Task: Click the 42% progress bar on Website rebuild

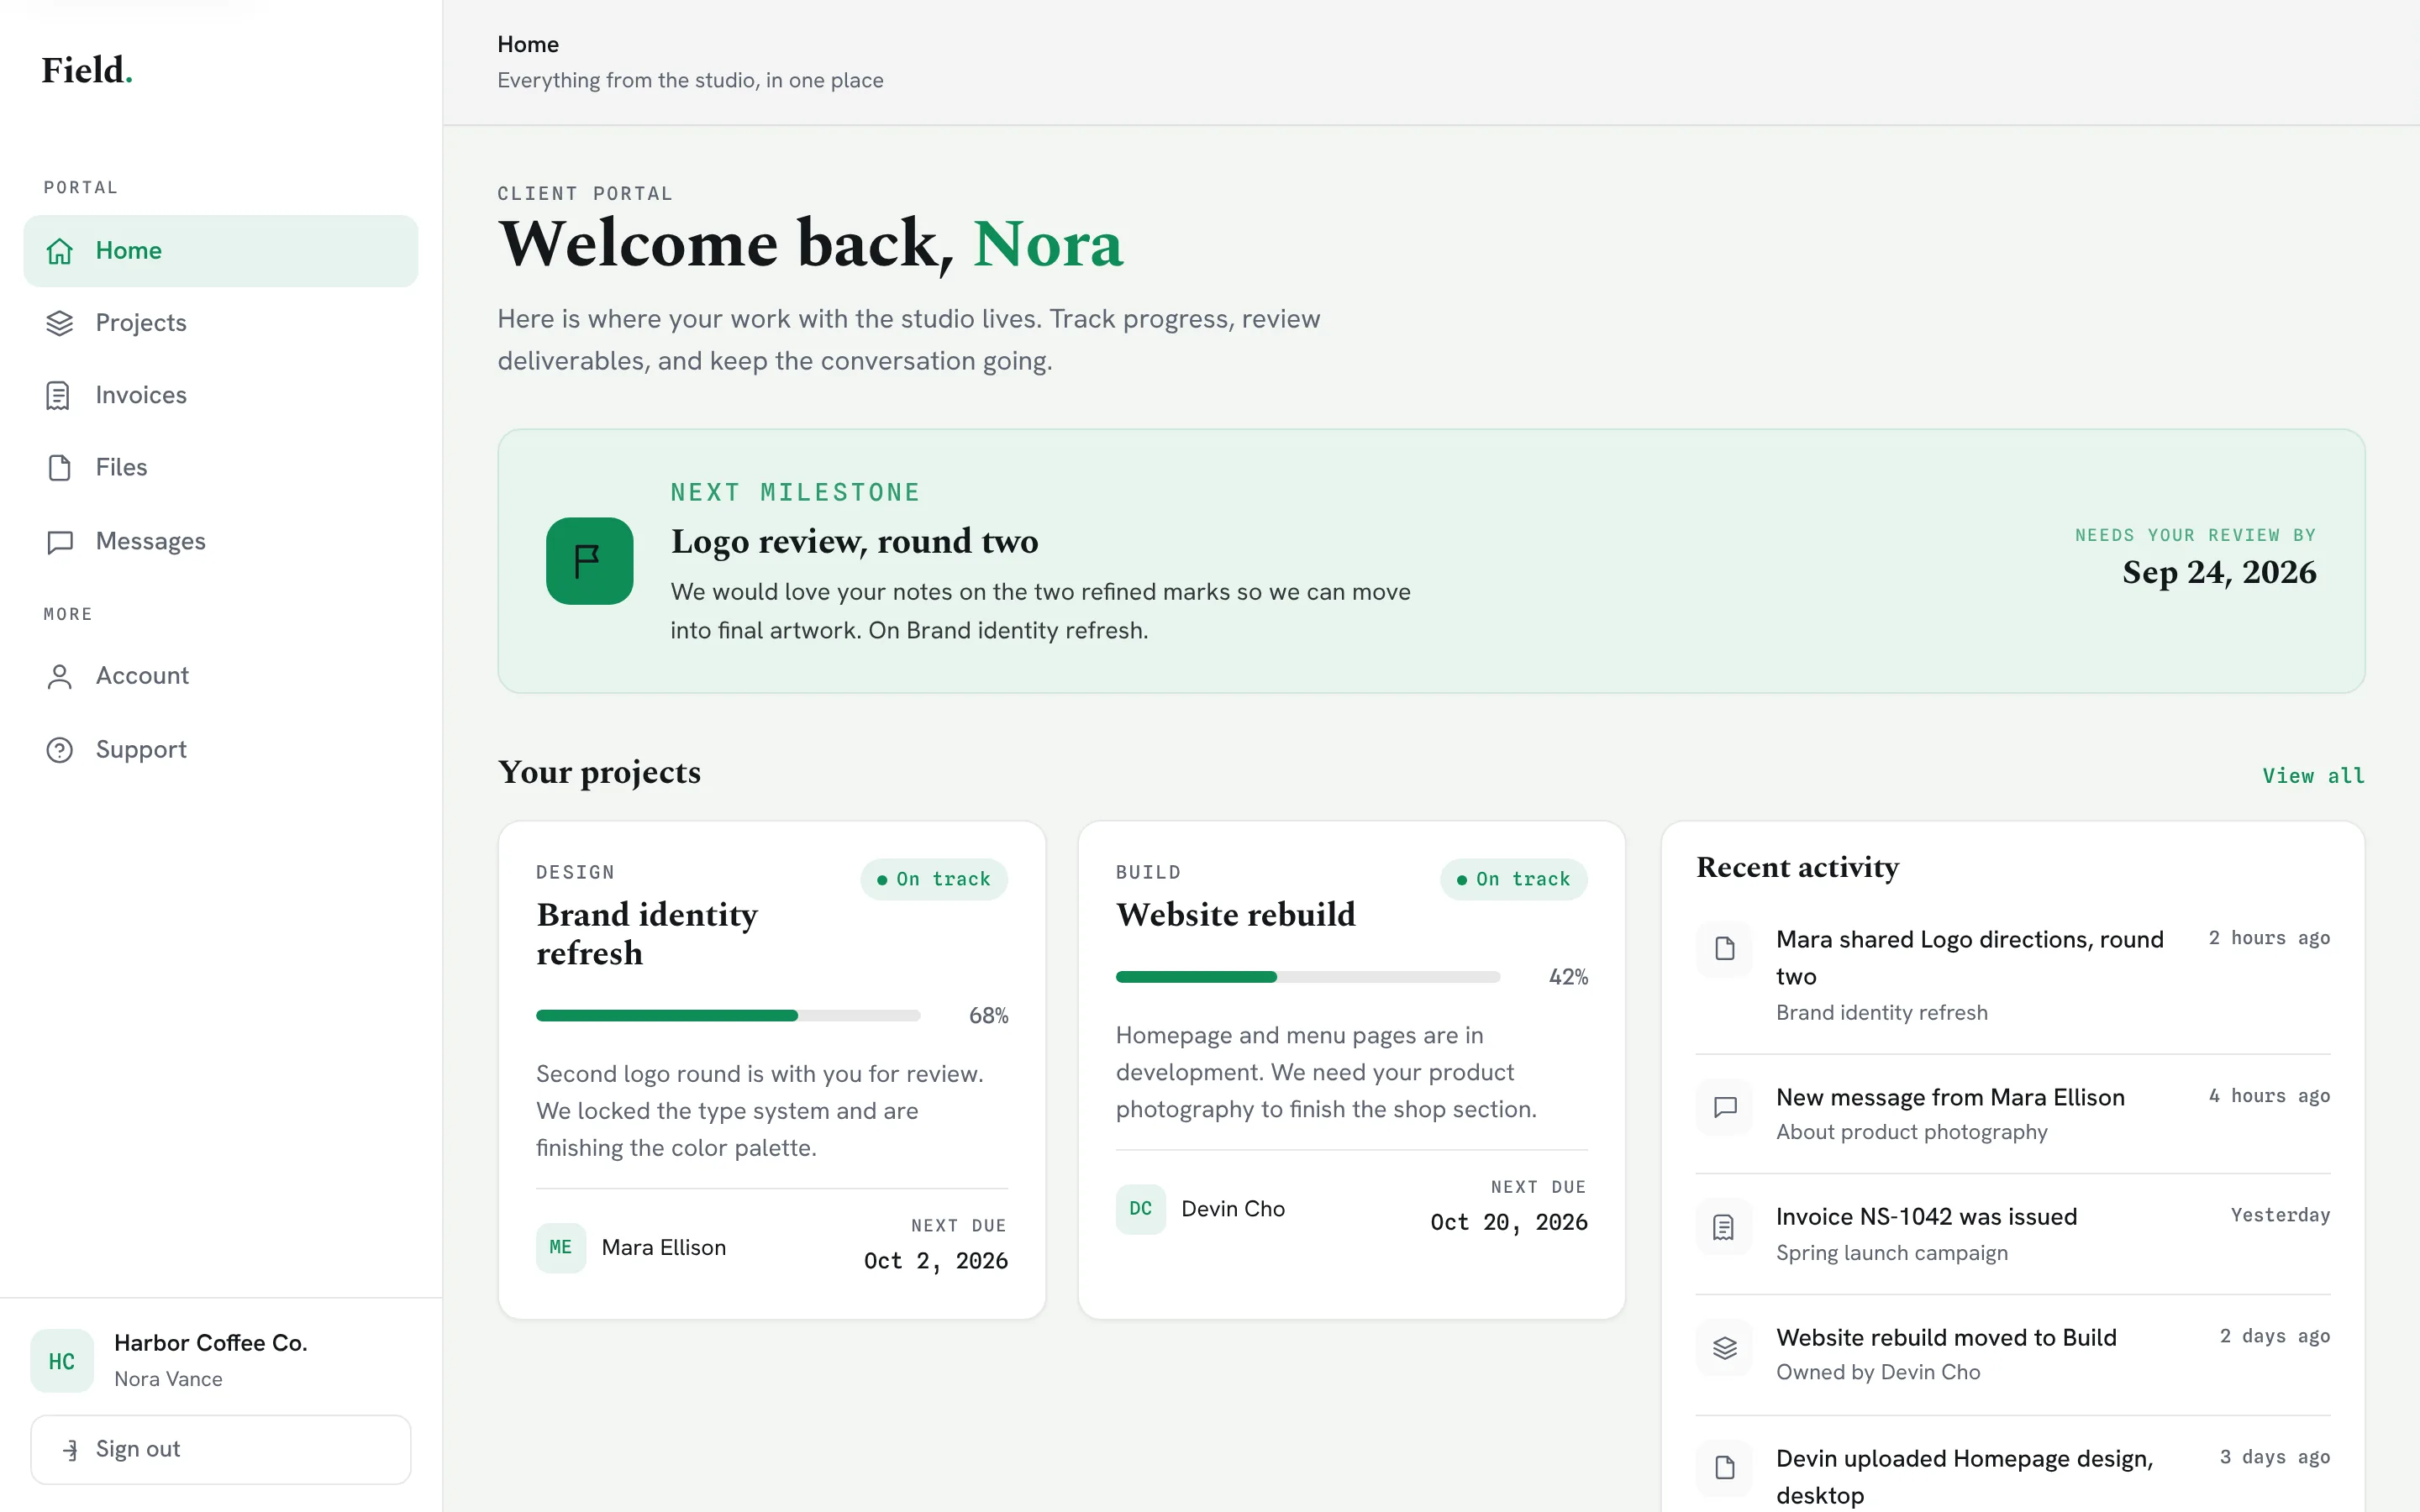Action: tap(1308, 977)
